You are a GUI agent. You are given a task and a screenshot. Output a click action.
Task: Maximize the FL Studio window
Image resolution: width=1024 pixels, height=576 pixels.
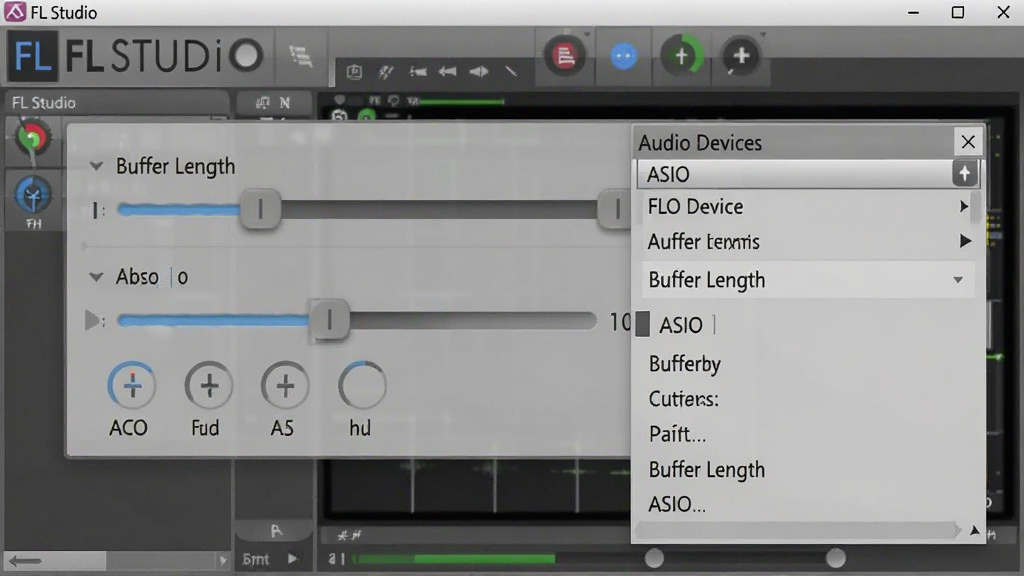tap(958, 12)
